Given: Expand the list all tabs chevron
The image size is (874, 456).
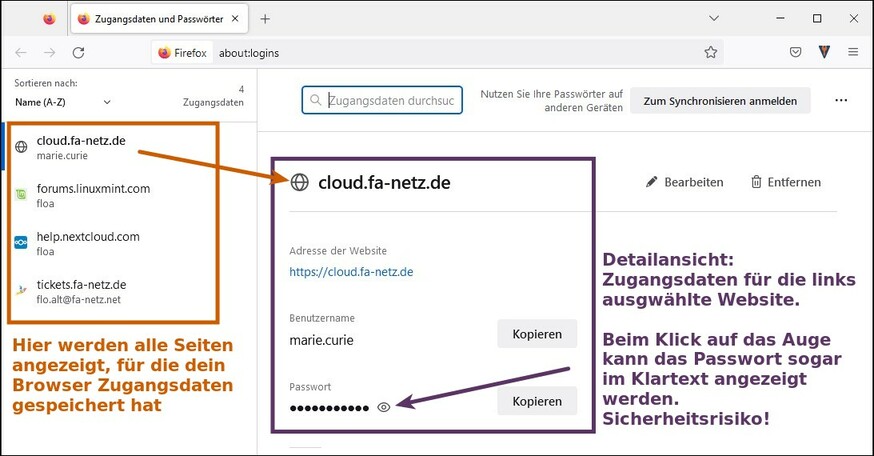Looking at the screenshot, I should [x=714, y=19].
